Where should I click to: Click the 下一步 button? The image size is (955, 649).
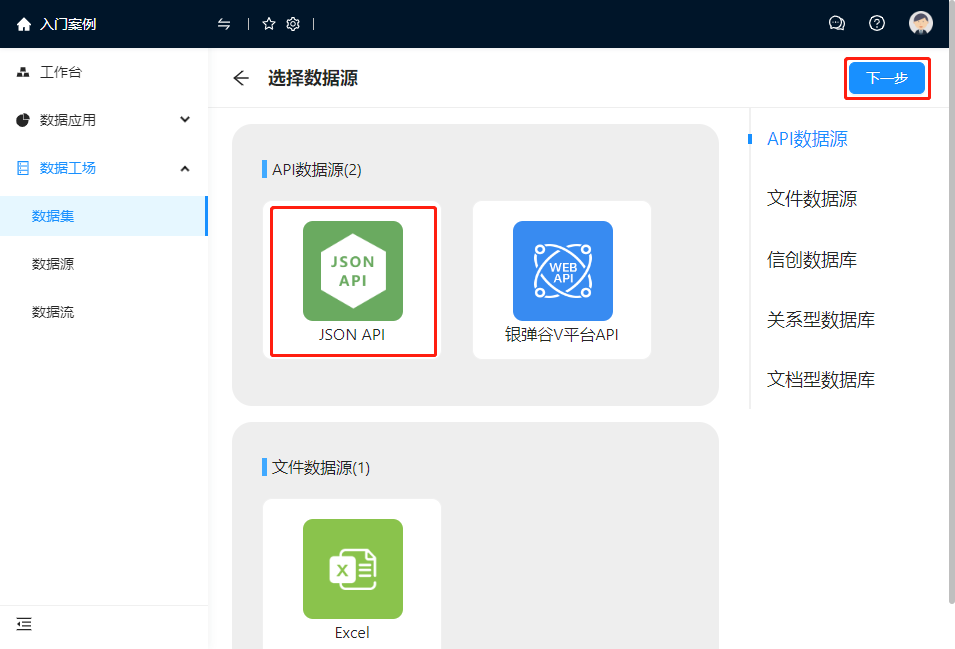point(887,78)
